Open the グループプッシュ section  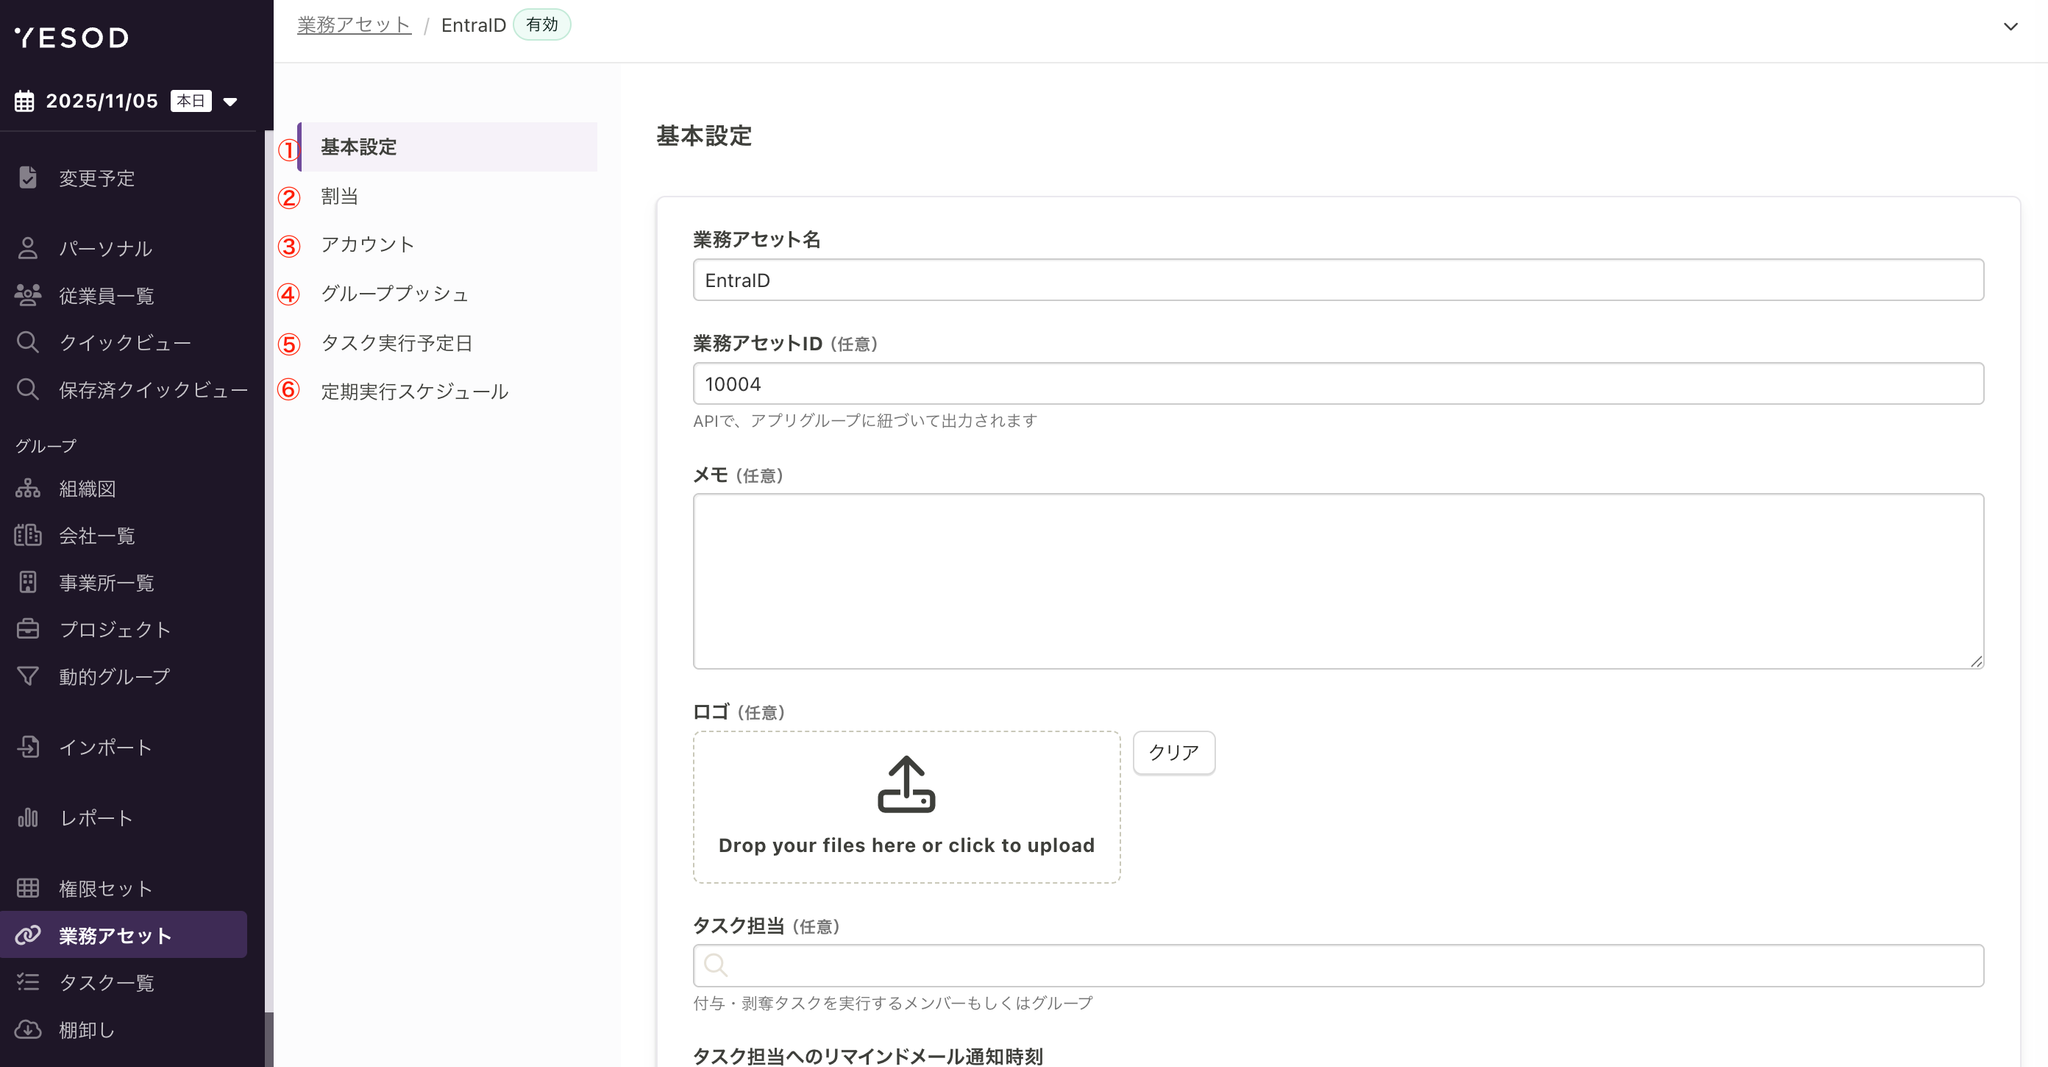tap(394, 294)
